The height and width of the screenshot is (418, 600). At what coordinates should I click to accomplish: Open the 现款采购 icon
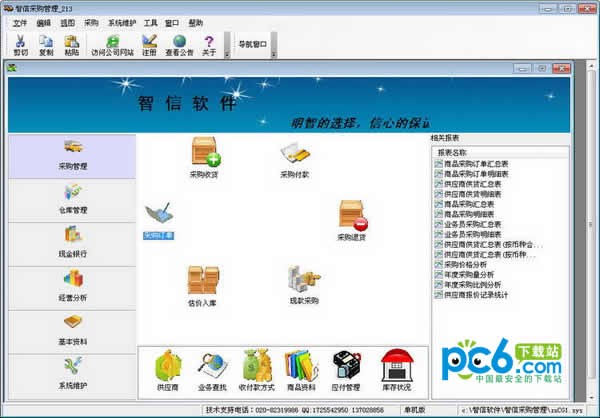coord(304,285)
